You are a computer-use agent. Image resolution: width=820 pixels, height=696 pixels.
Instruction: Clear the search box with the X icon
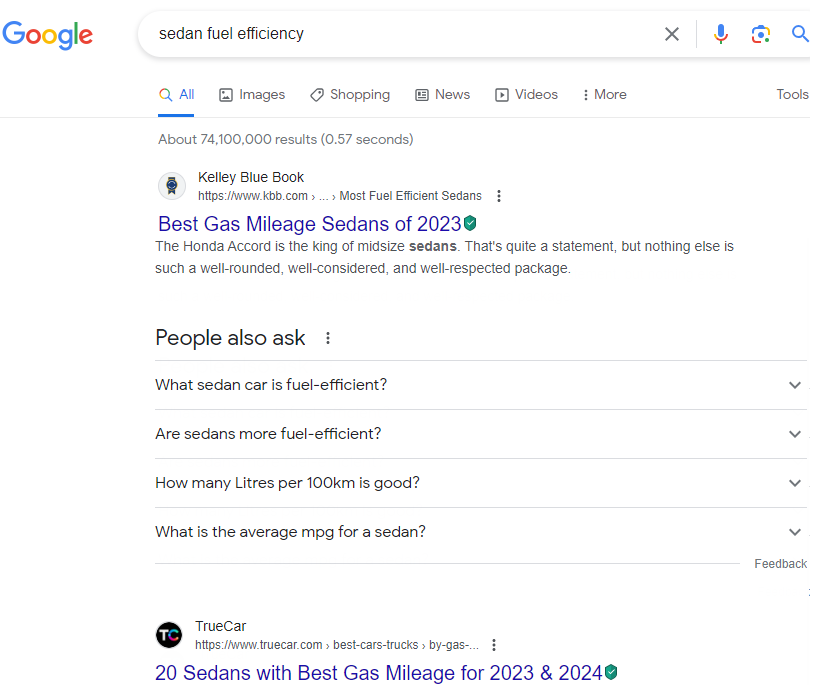671,34
